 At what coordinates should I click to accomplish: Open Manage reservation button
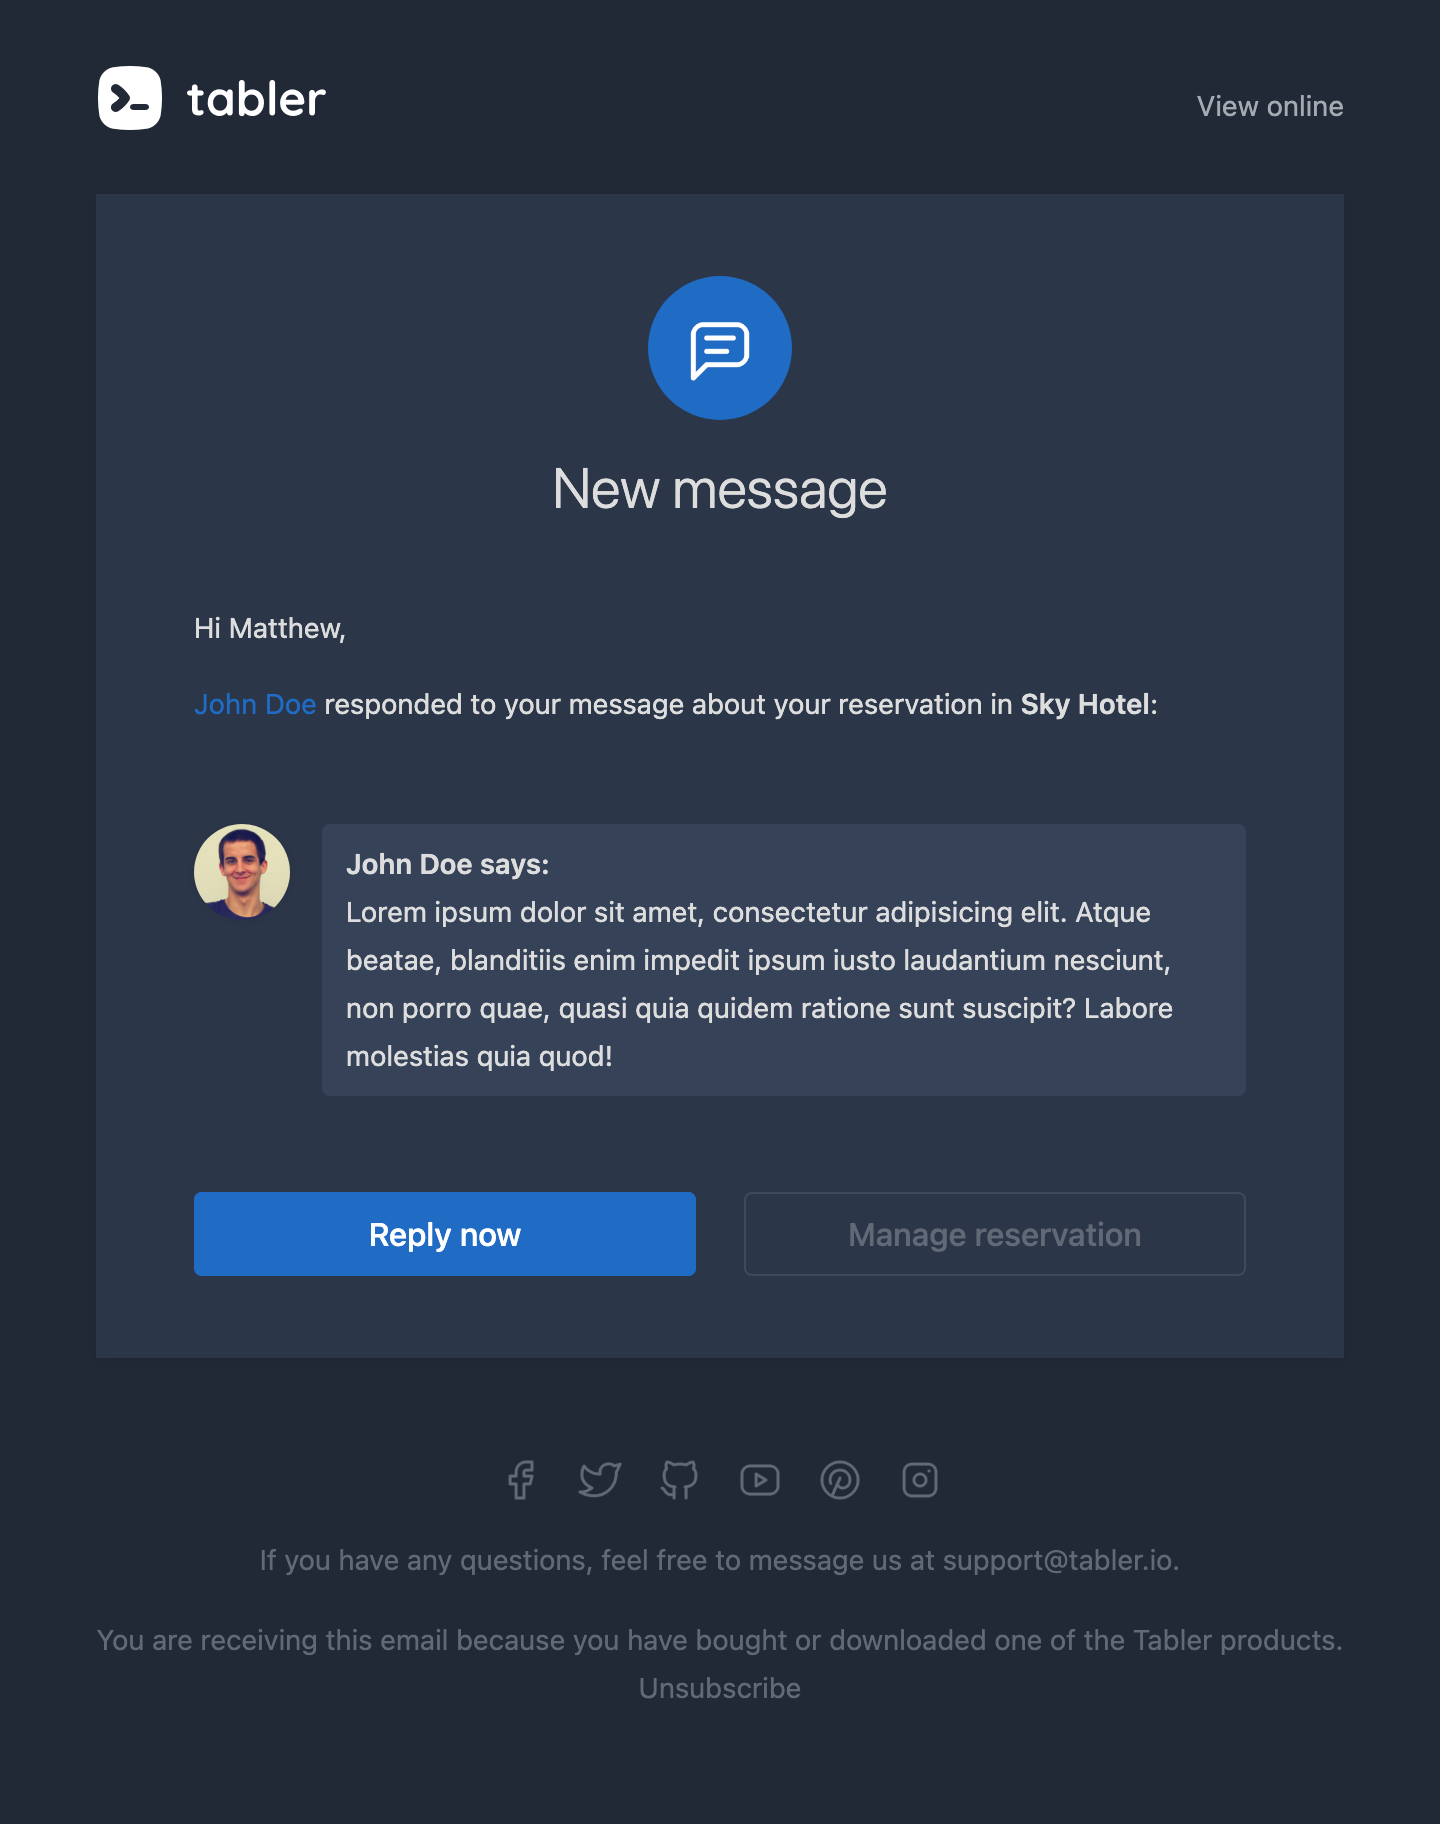[x=995, y=1234]
